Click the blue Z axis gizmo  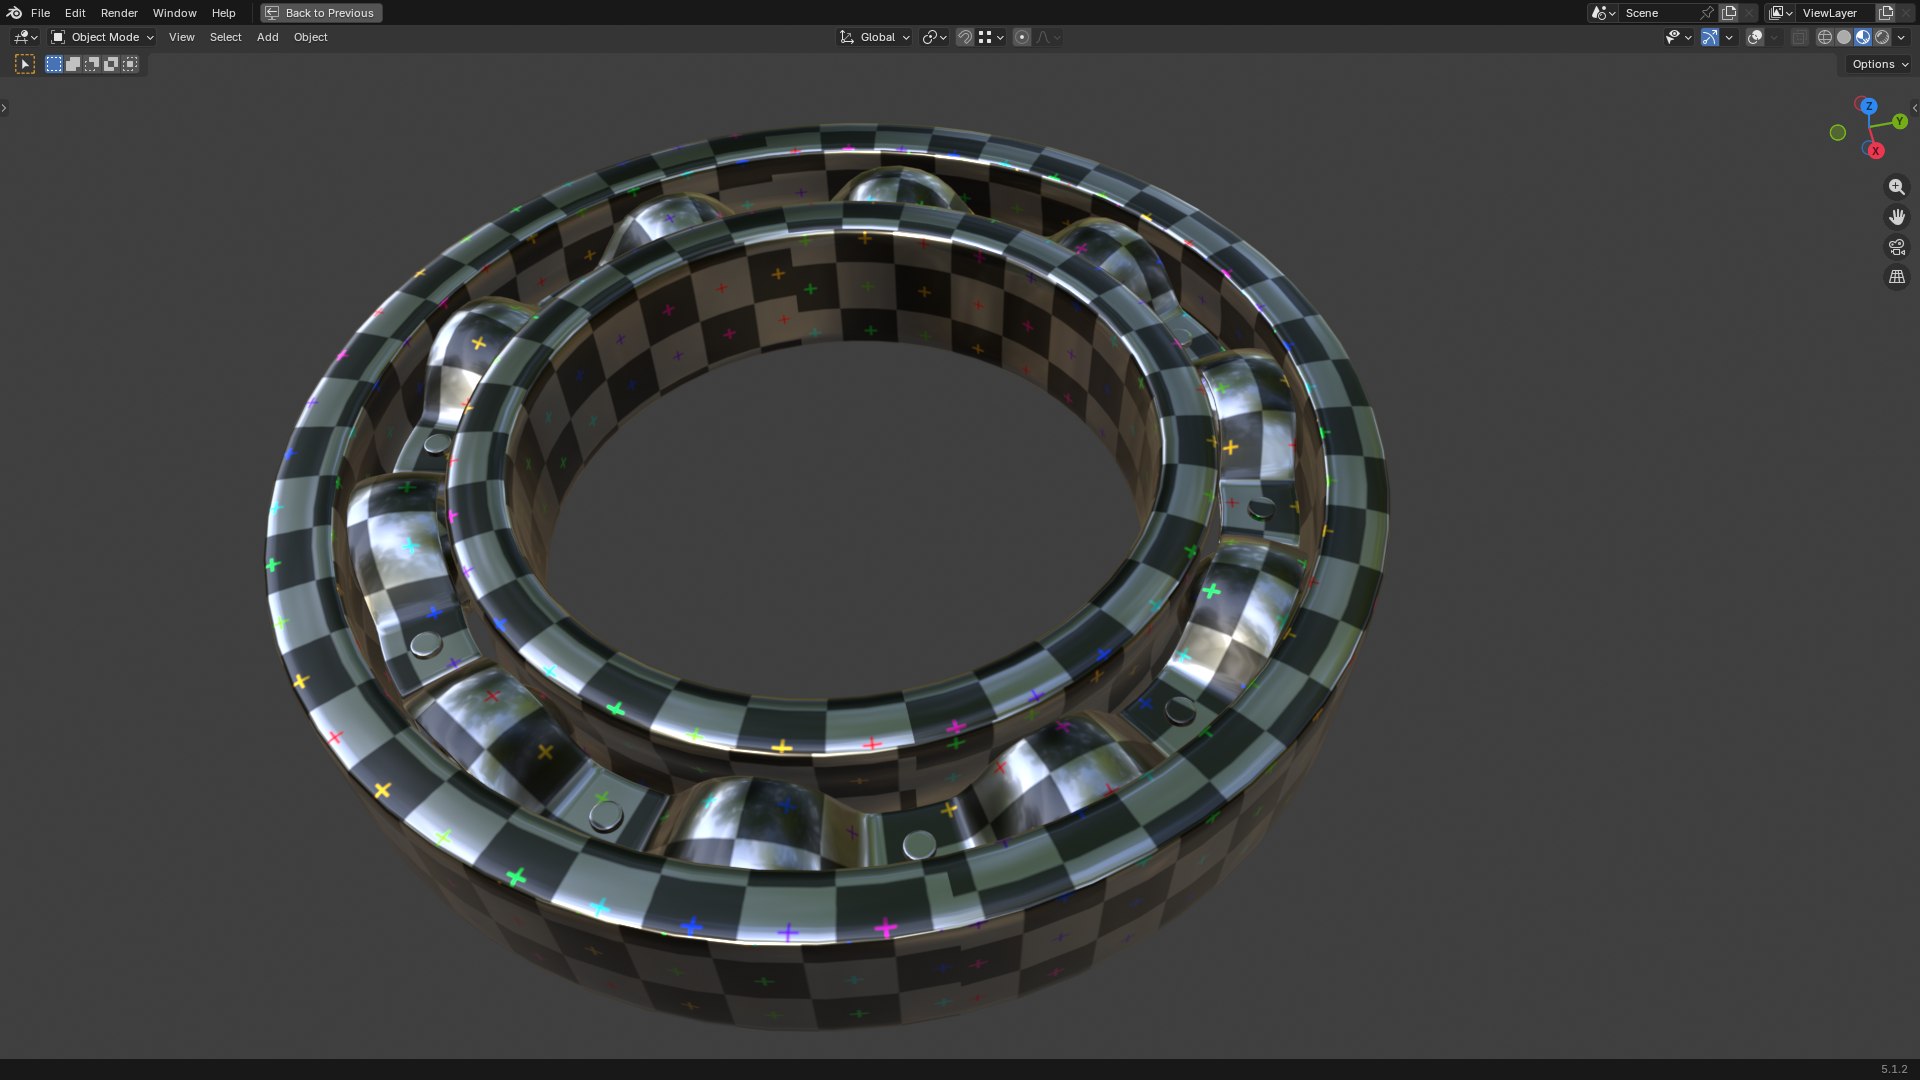tap(1868, 106)
